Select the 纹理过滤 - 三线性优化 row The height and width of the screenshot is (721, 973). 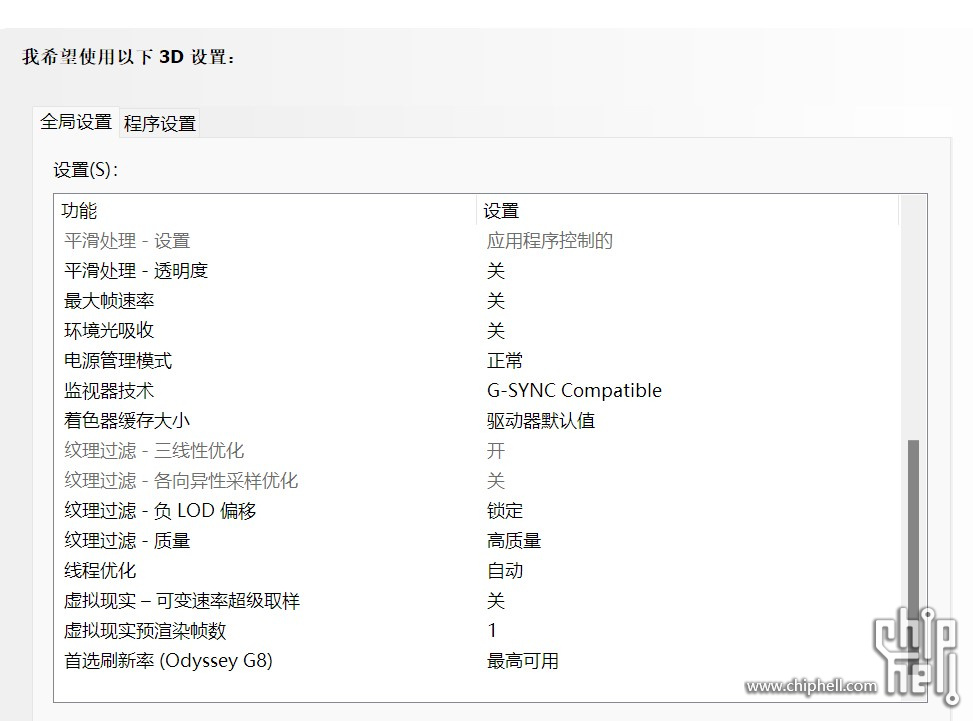(x=476, y=450)
